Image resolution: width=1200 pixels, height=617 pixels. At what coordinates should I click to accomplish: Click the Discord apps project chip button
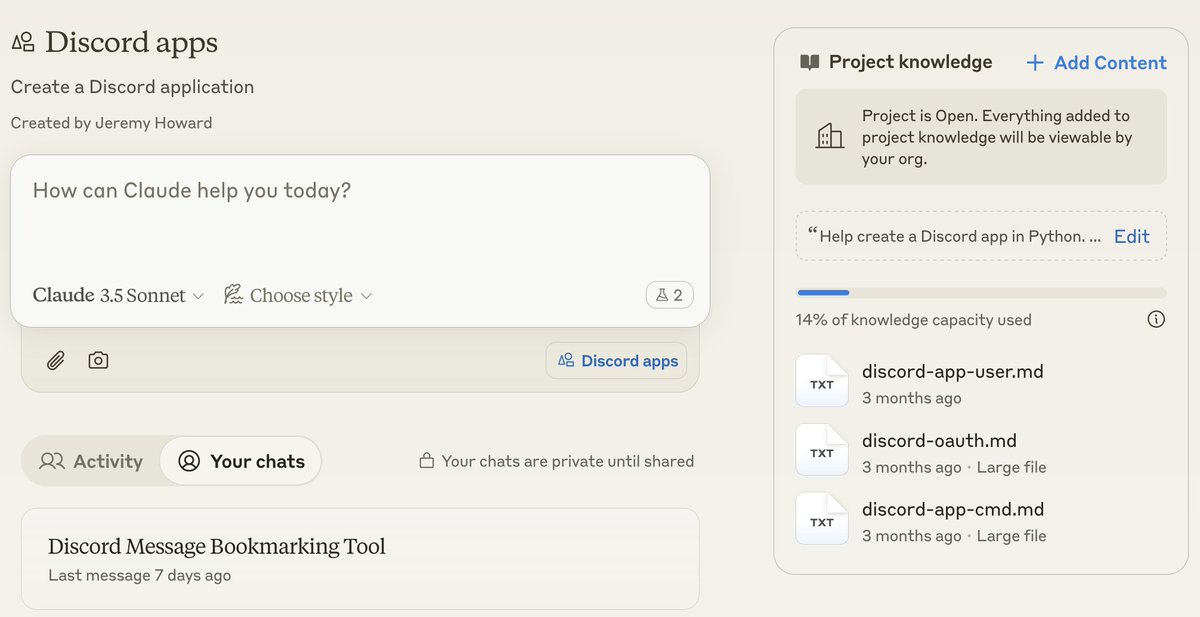[617, 361]
